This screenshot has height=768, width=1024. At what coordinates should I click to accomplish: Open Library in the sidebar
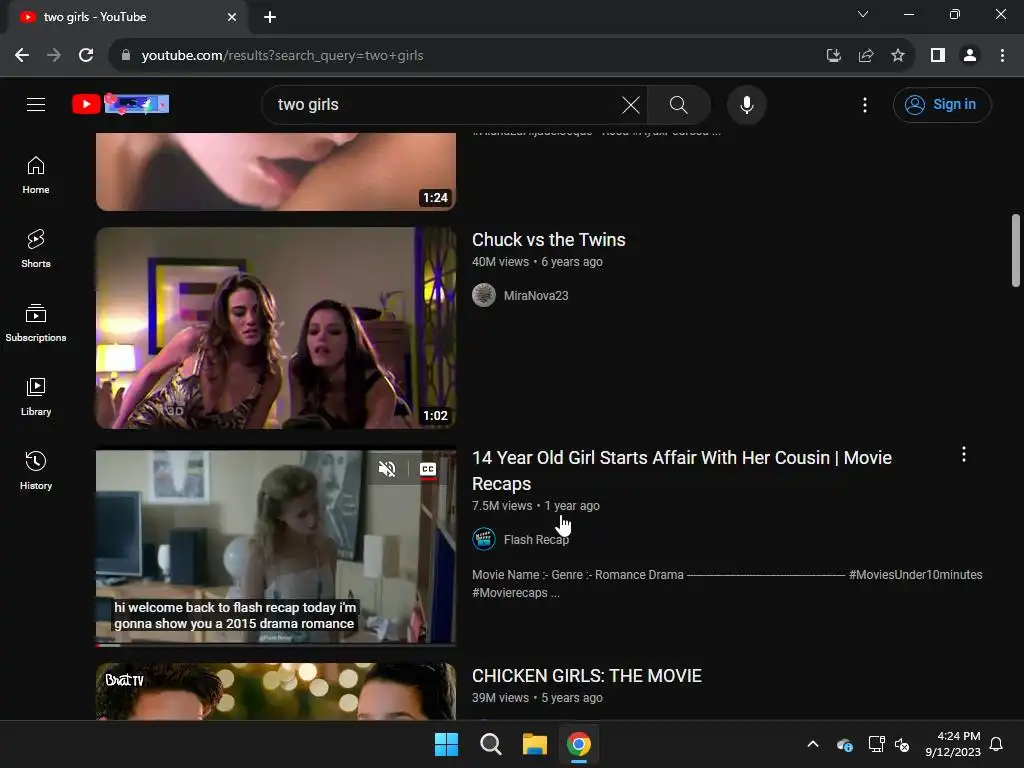tap(36, 397)
